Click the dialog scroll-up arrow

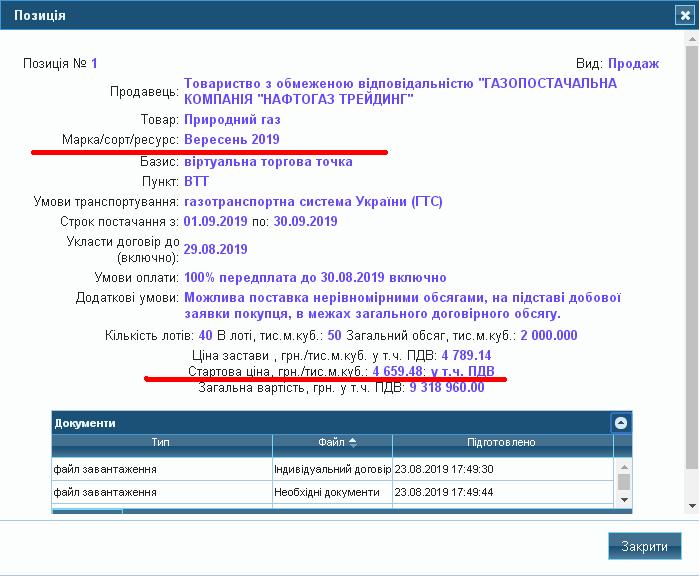[692, 39]
